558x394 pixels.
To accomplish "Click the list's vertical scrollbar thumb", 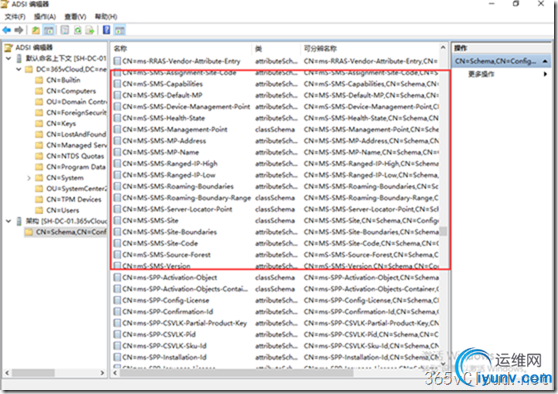I will tap(443, 231).
